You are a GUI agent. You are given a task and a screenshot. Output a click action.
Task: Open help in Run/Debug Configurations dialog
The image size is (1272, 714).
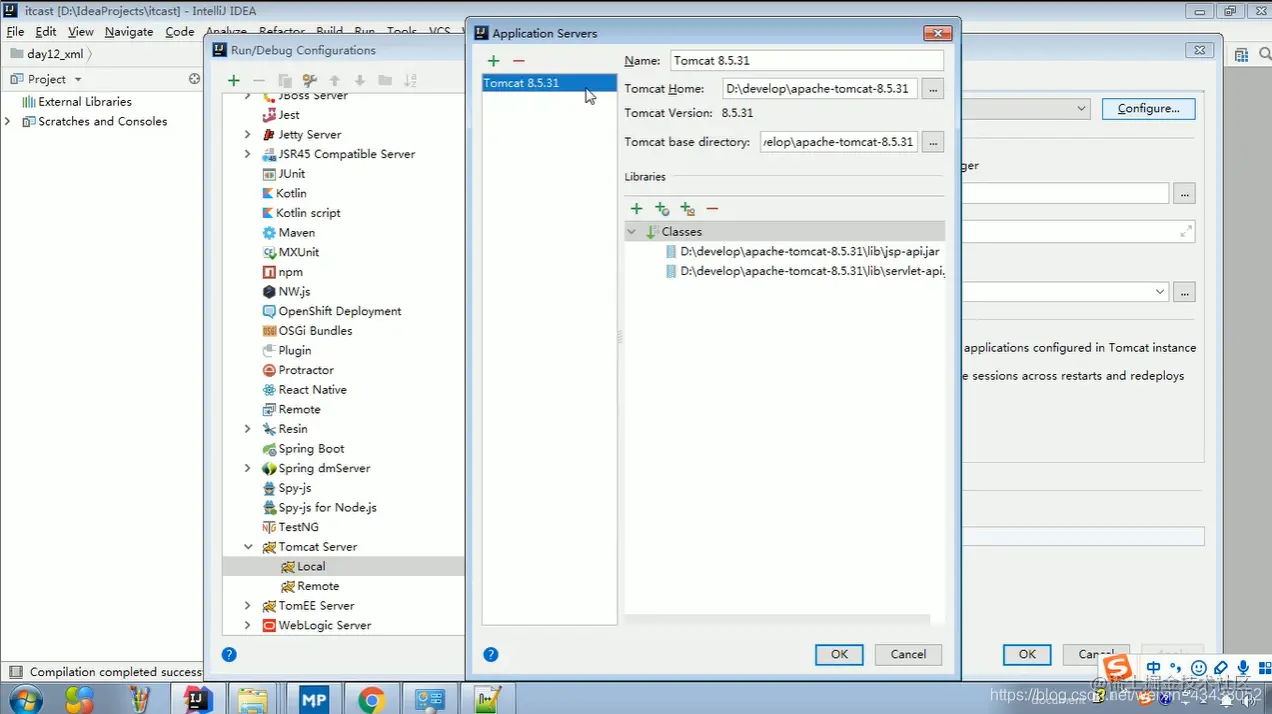click(229, 655)
